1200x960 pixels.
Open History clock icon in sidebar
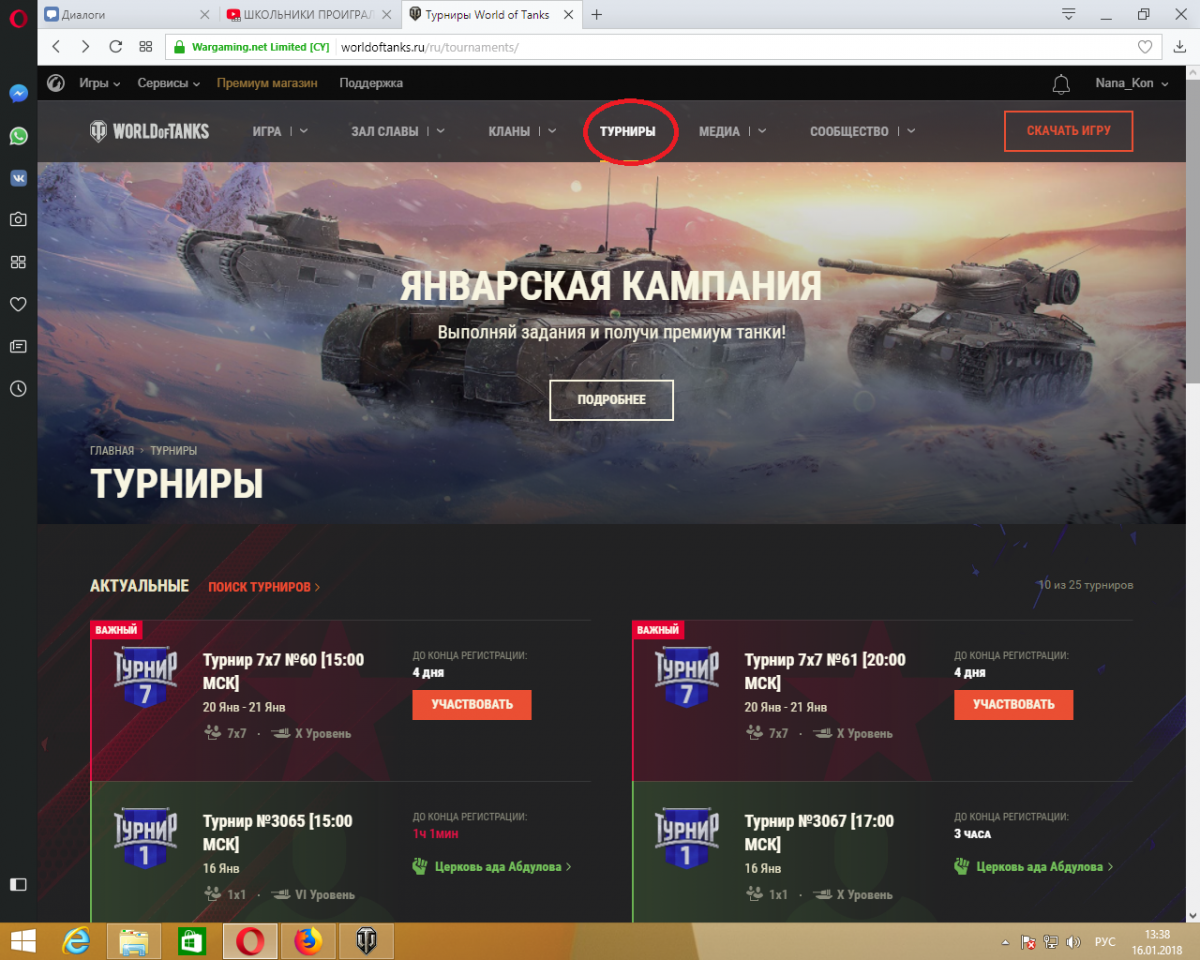click(x=18, y=388)
